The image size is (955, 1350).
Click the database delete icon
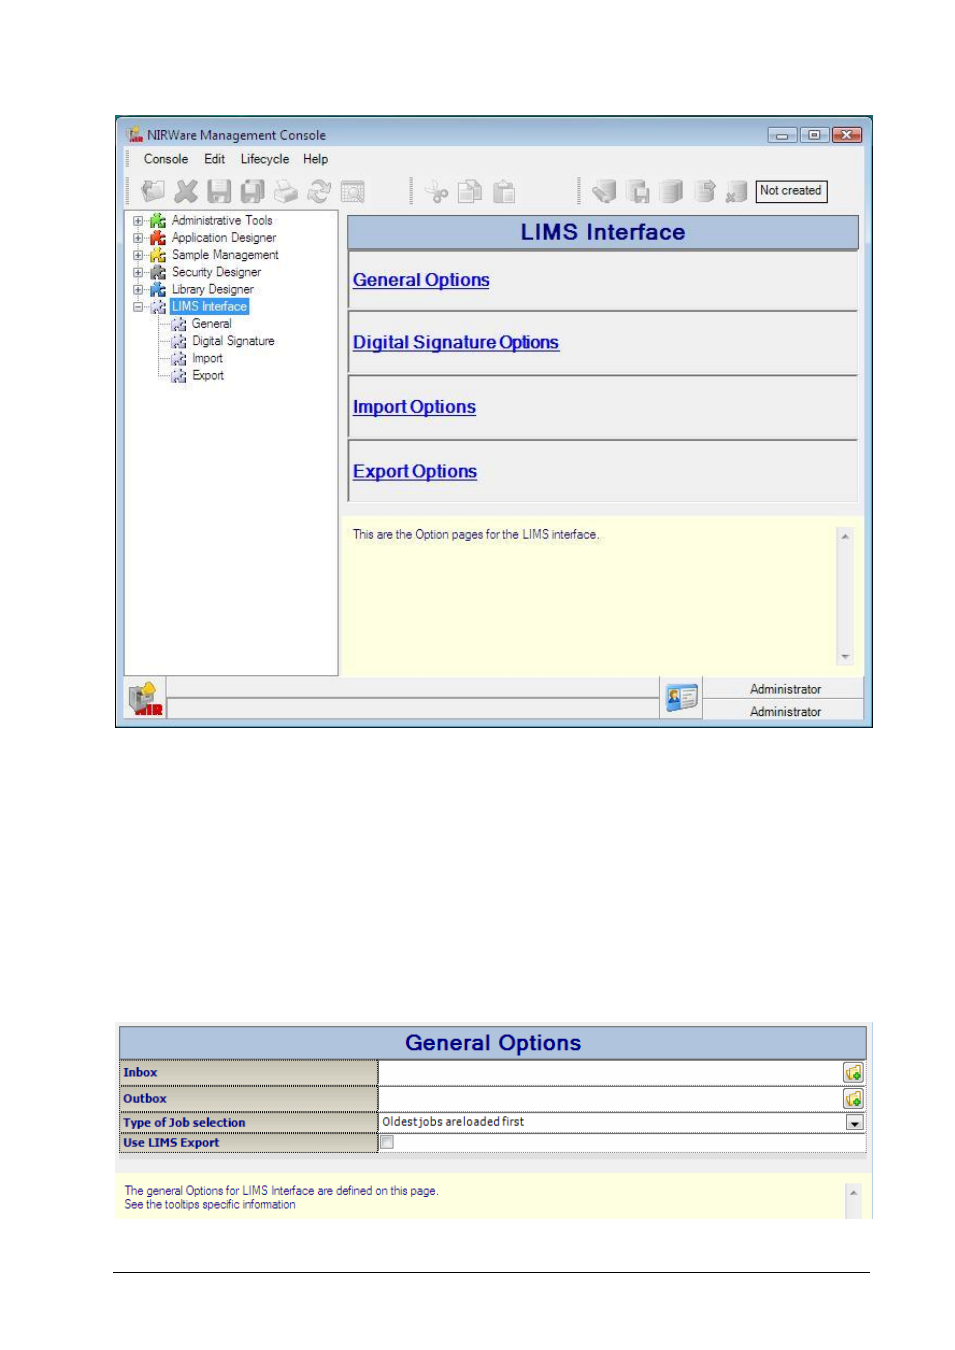coord(737,191)
